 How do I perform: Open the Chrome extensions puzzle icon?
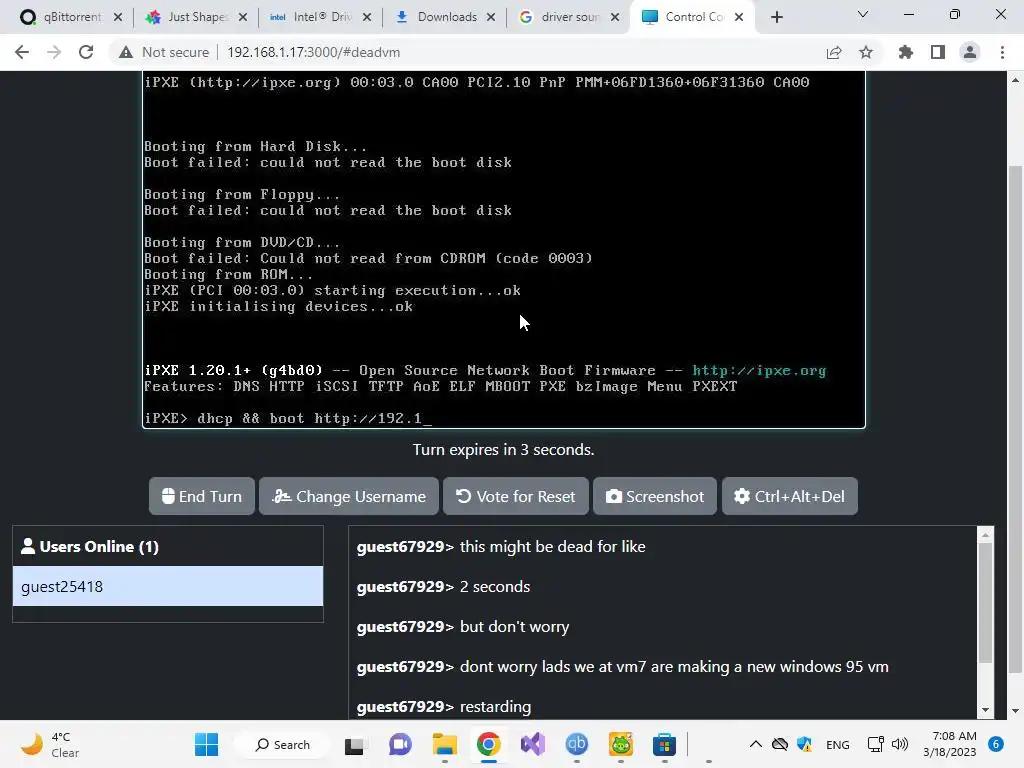(906, 52)
